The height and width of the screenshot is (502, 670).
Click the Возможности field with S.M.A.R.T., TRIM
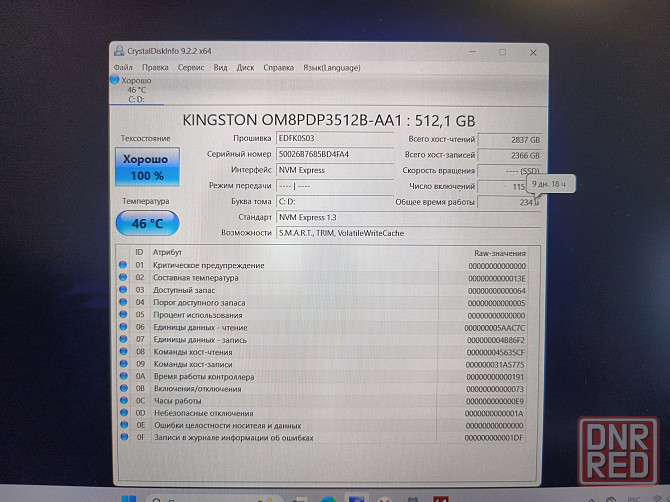408,233
